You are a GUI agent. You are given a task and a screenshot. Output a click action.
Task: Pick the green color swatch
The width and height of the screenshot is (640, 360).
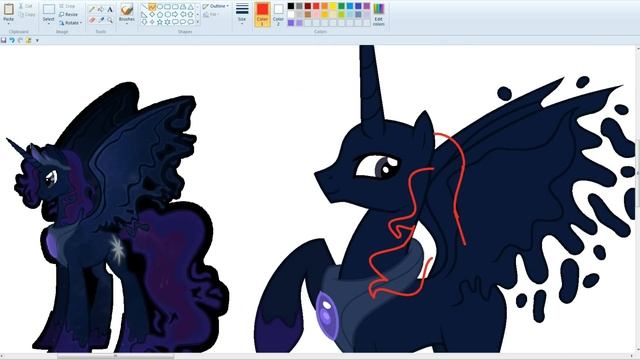[341, 6]
